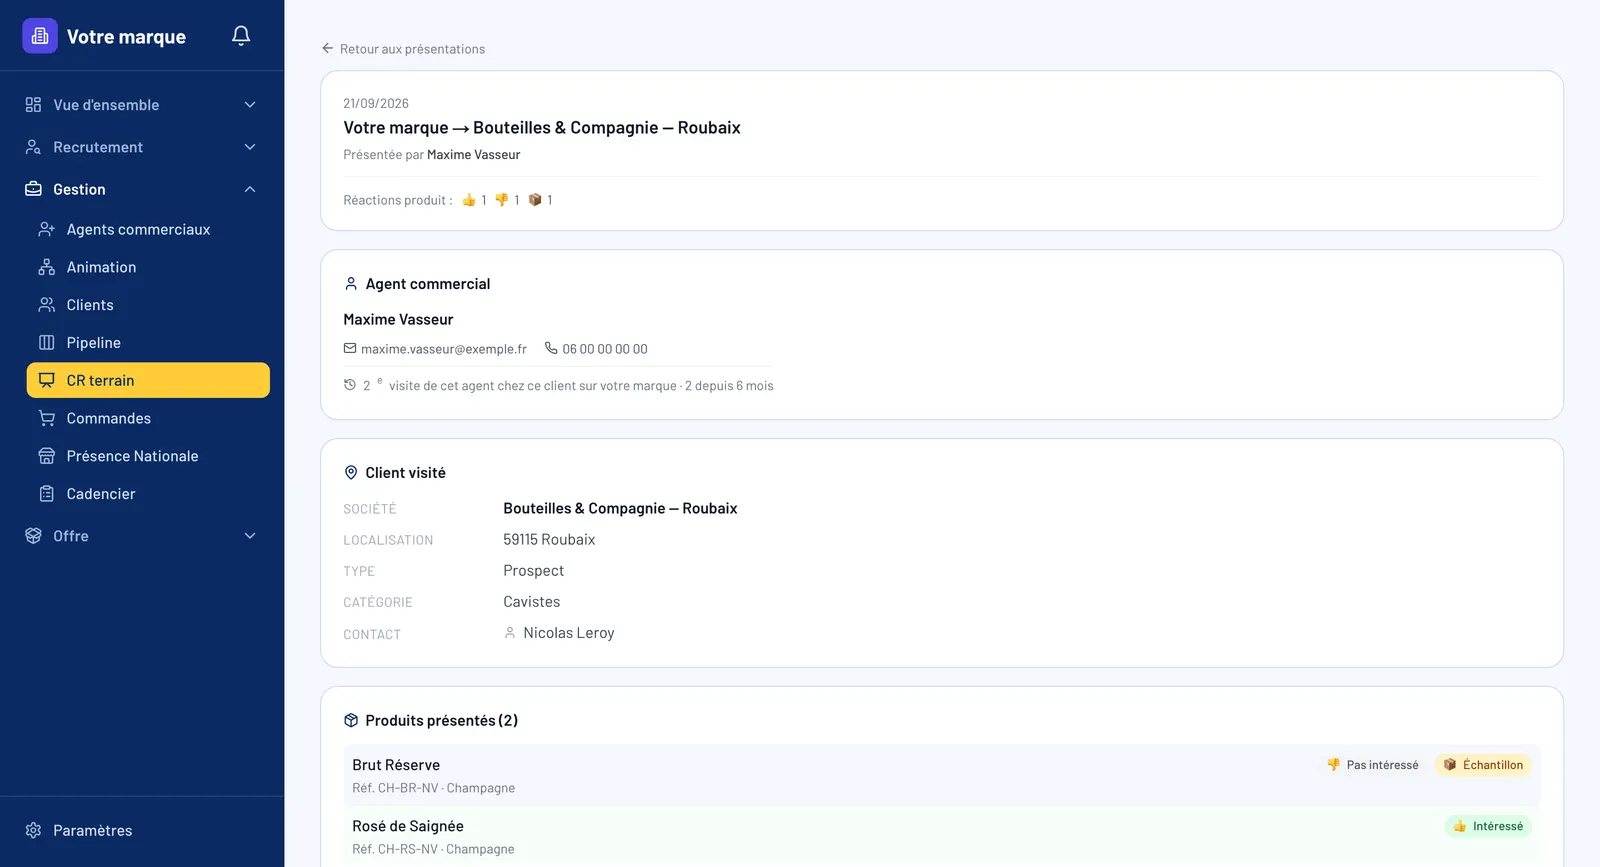1600x867 pixels.
Task: Click the Brut Réserve product name
Action: point(396,765)
